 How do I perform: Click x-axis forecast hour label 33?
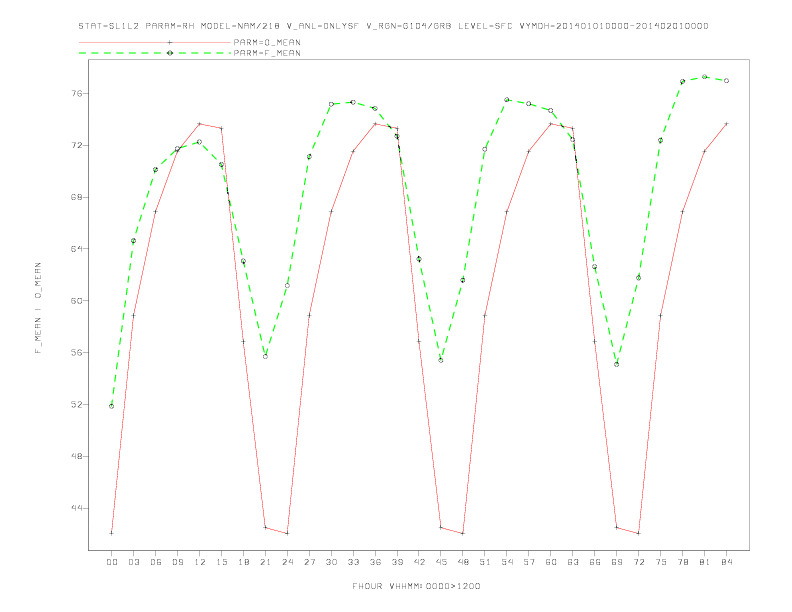click(x=353, y=562)
